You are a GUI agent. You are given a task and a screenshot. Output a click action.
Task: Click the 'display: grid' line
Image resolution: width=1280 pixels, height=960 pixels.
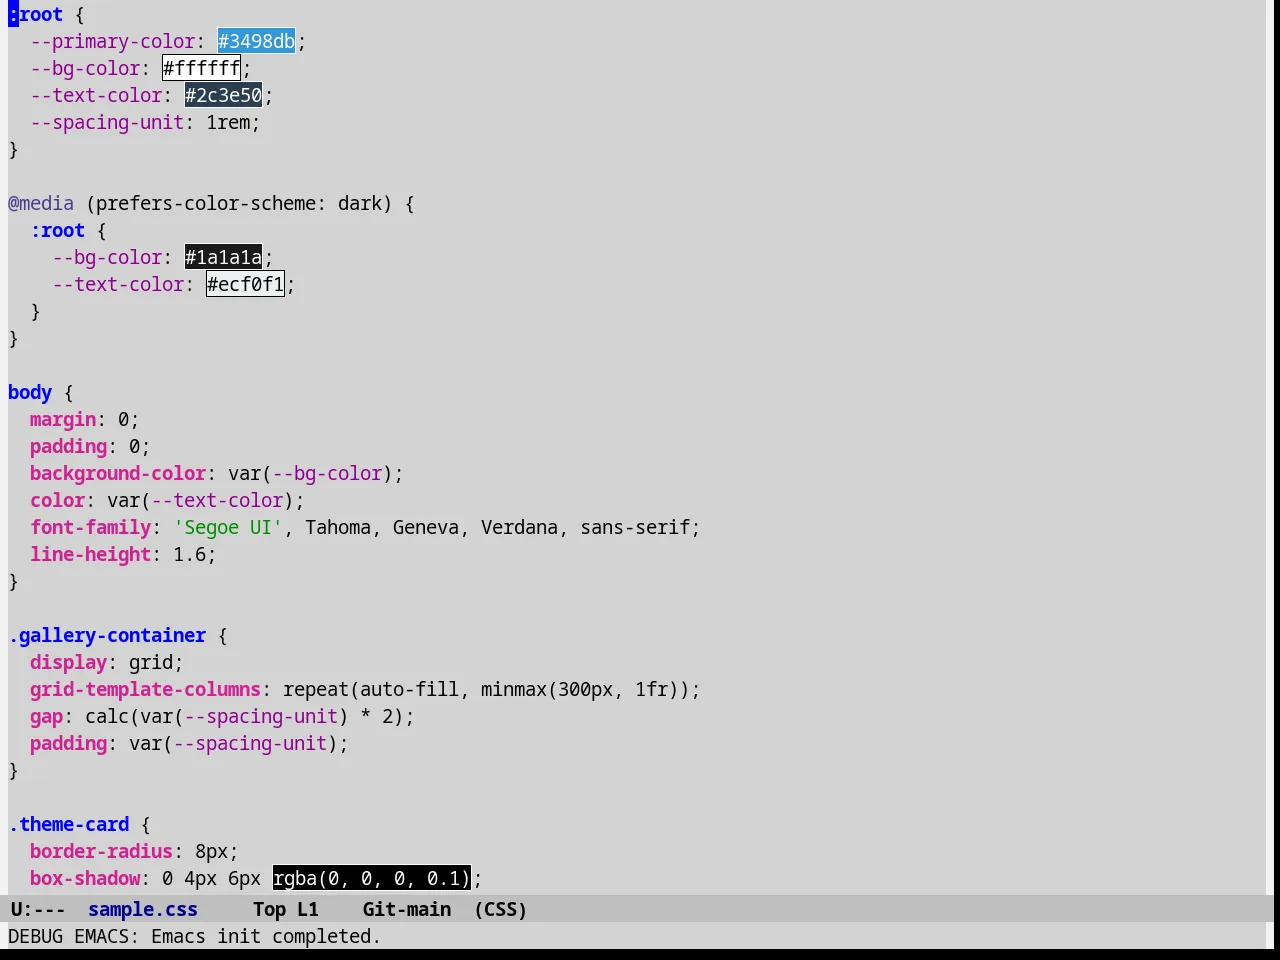point(107,662)
